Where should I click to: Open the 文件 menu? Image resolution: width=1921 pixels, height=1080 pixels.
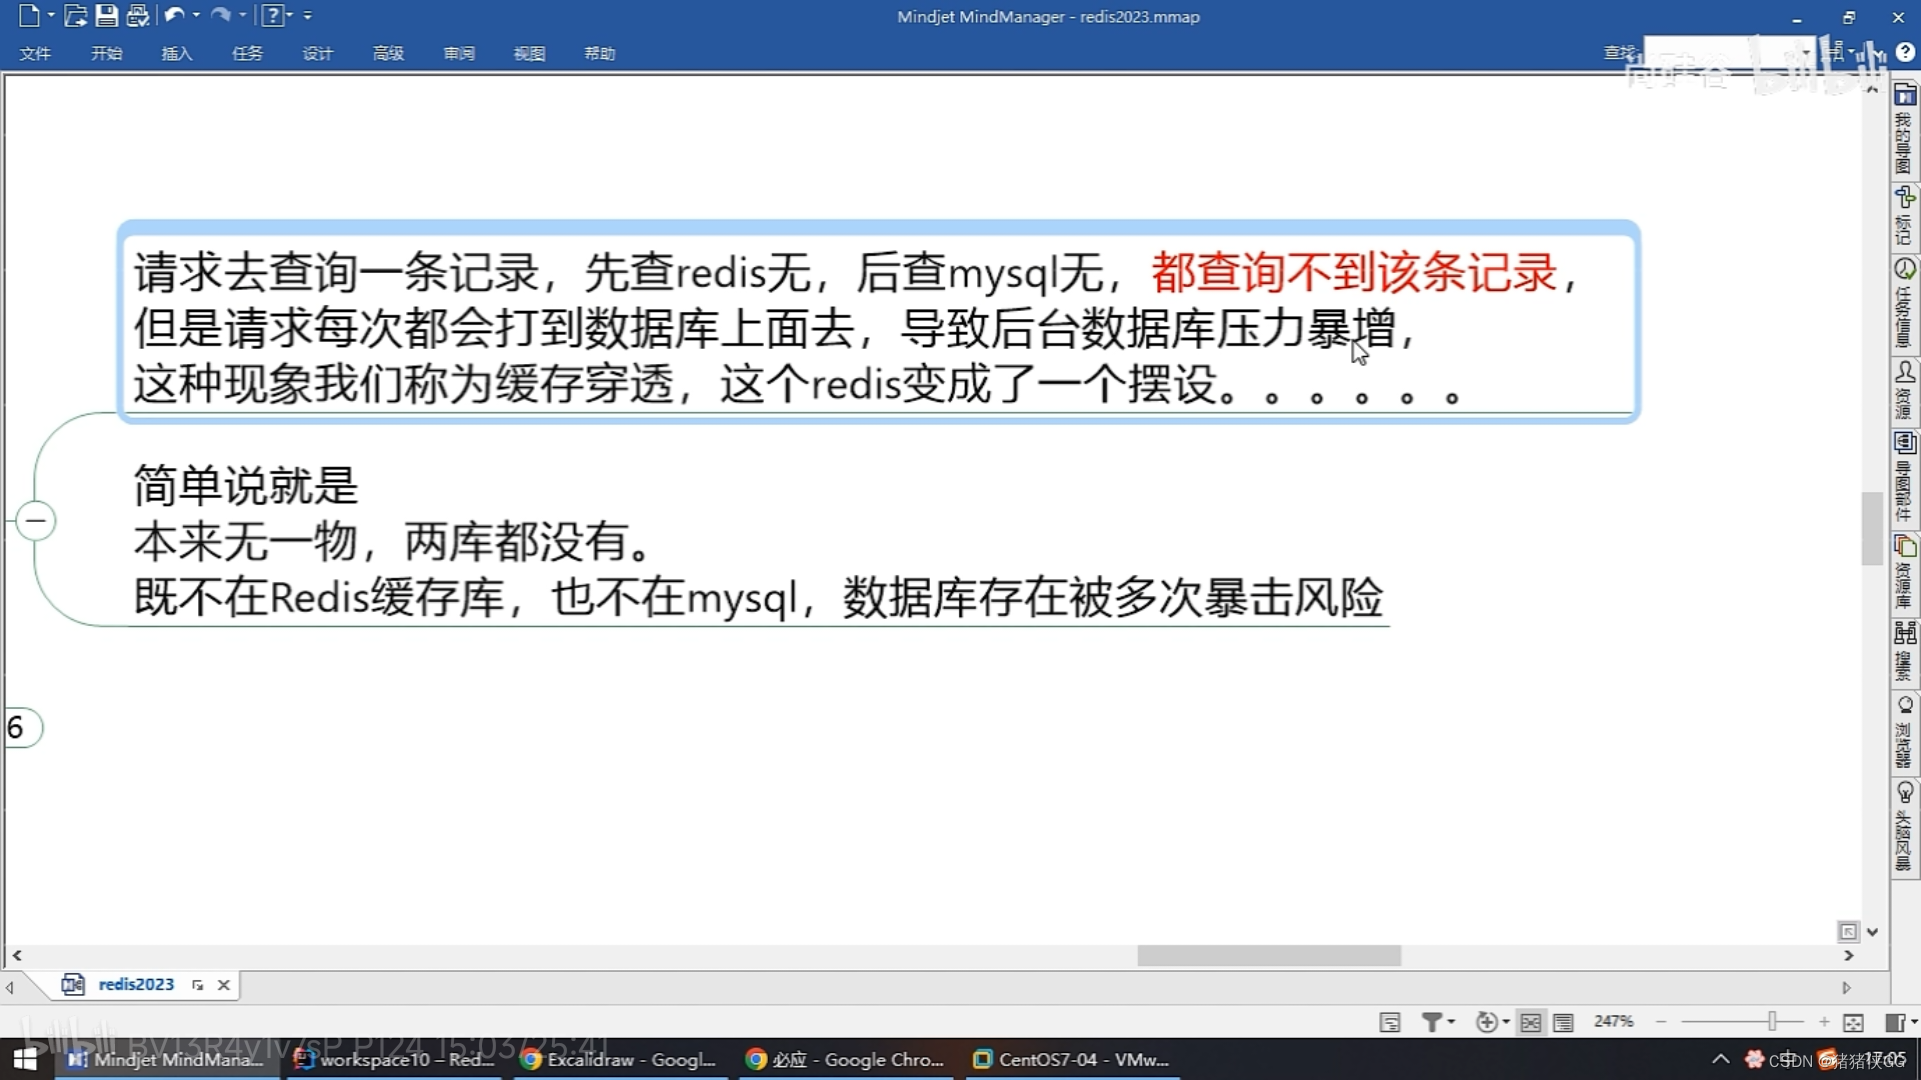[35, 53]
